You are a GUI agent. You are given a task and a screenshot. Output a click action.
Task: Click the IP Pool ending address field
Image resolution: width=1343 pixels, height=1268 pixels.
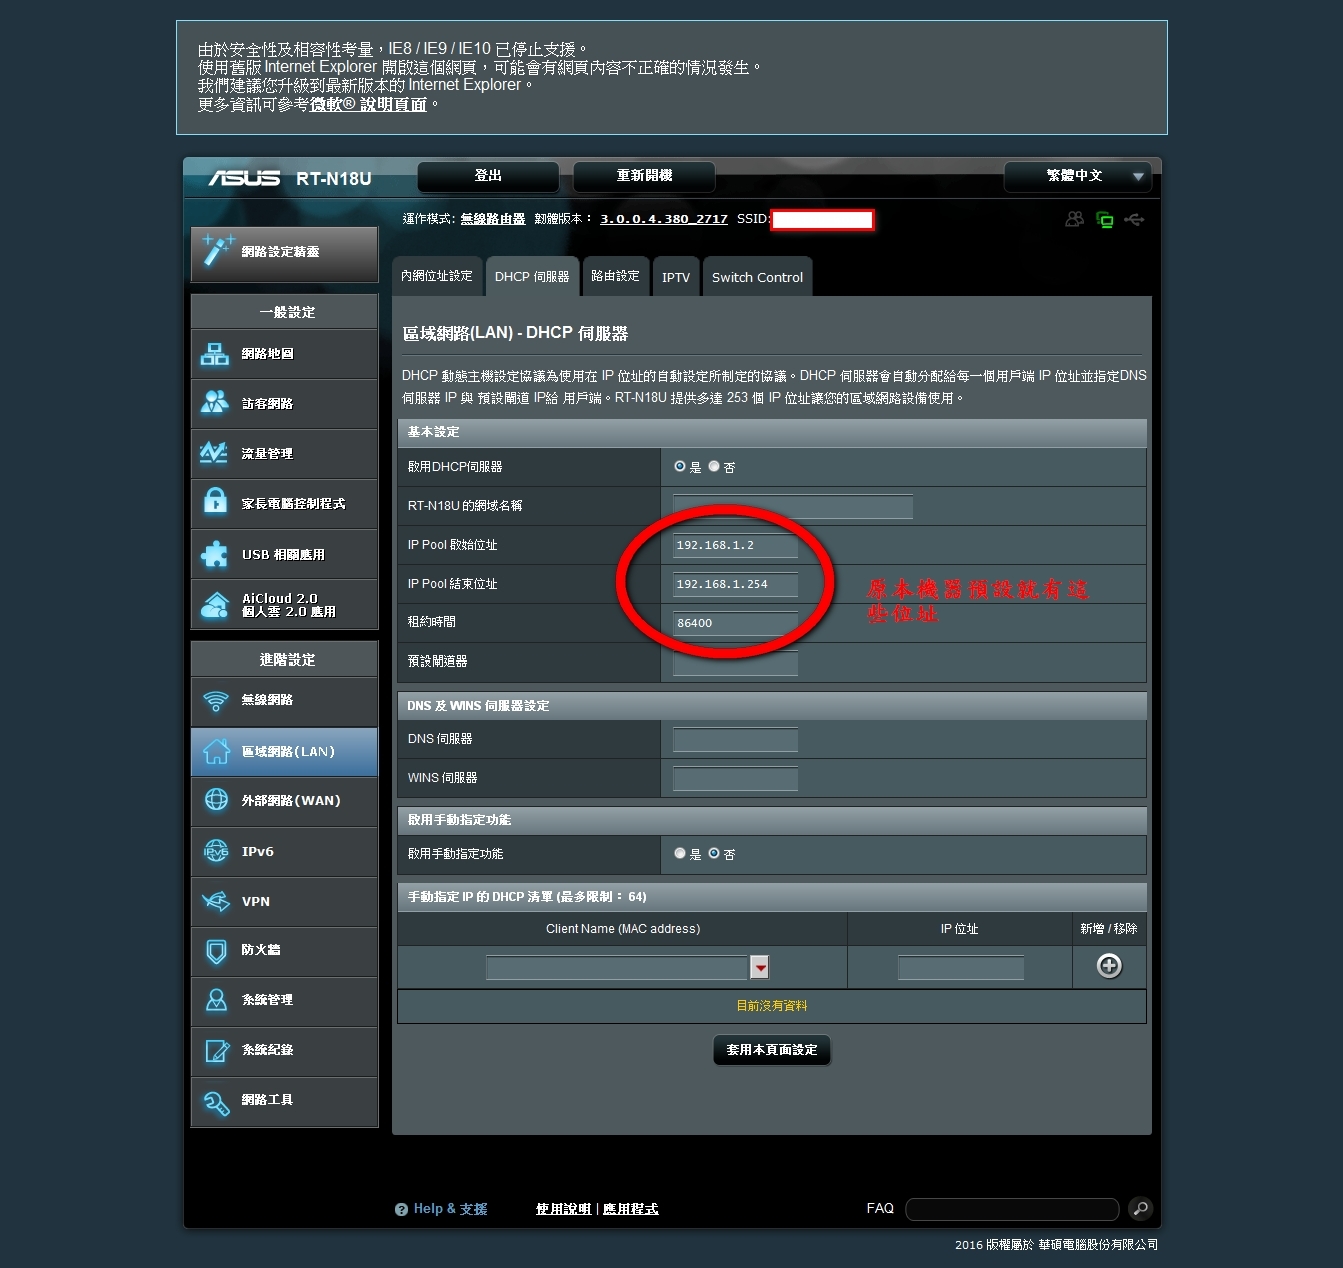coord(735,584)
